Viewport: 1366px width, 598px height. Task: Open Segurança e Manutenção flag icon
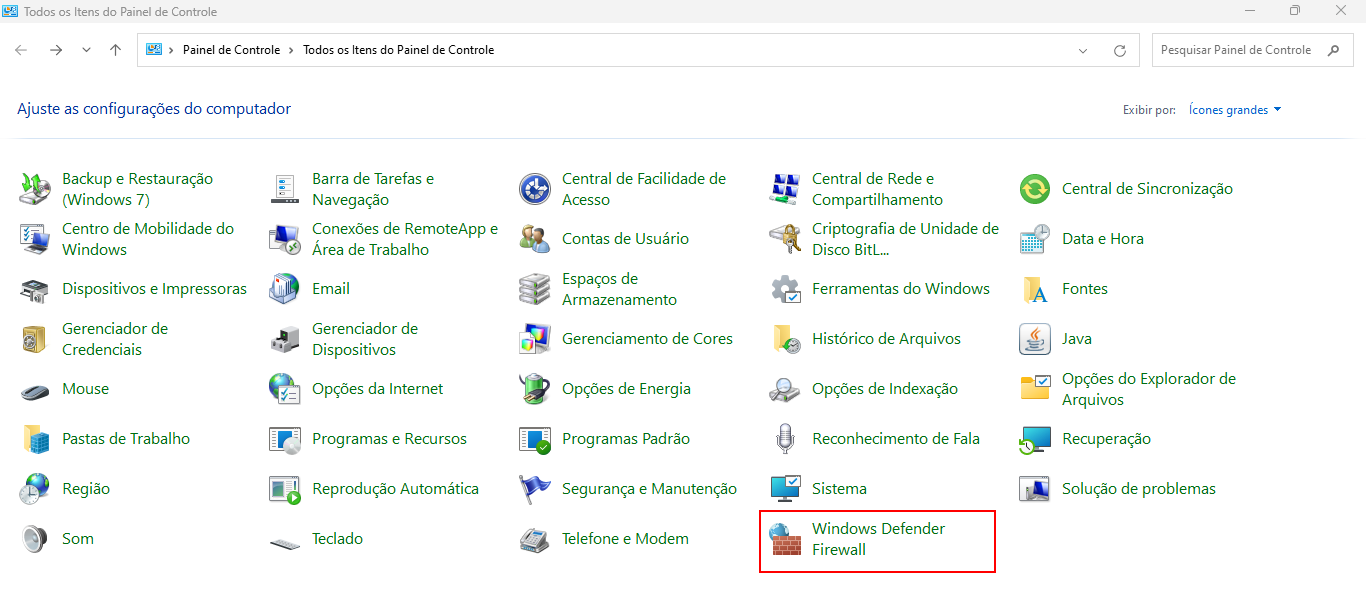(535, 489)
